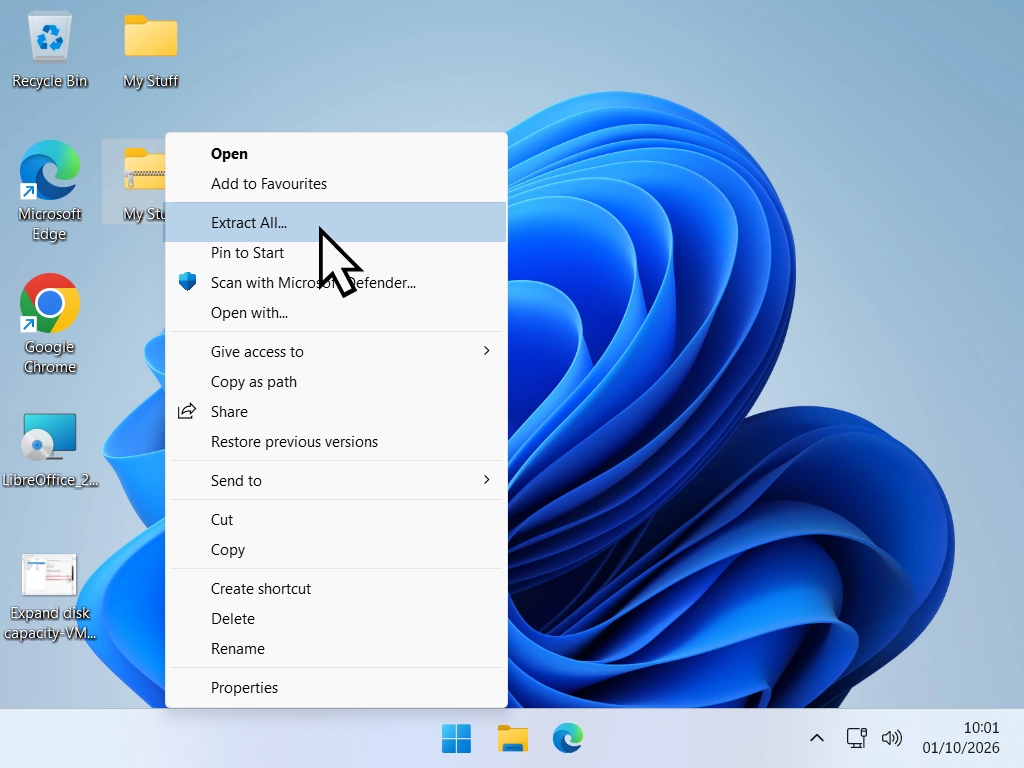Screen dimensions: 1024x768
Task: Choose Copy as path
Action: pyautogui.click(x=336, y=382)
